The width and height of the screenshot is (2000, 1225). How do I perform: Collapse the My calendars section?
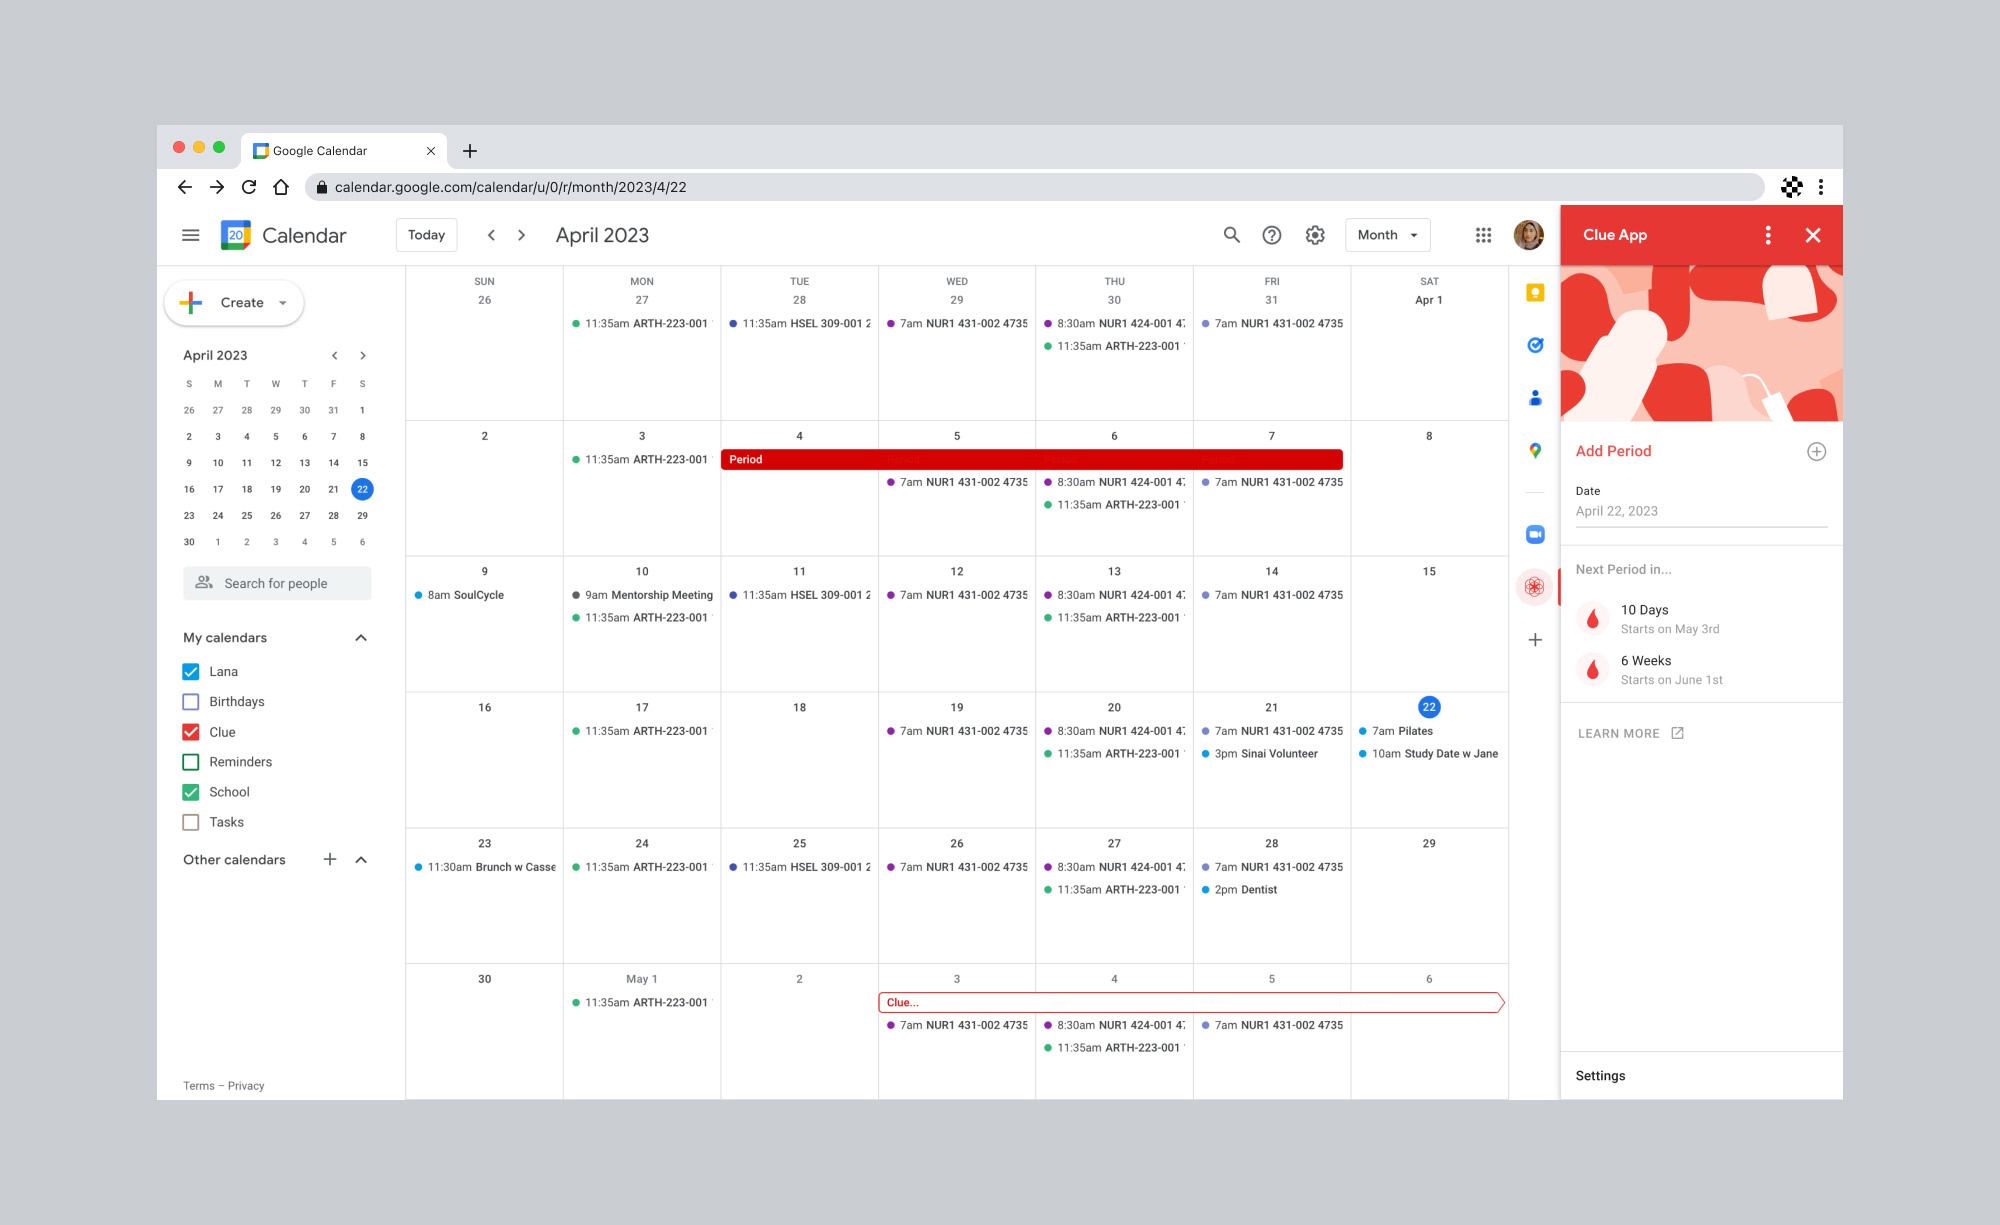point(361,638)
